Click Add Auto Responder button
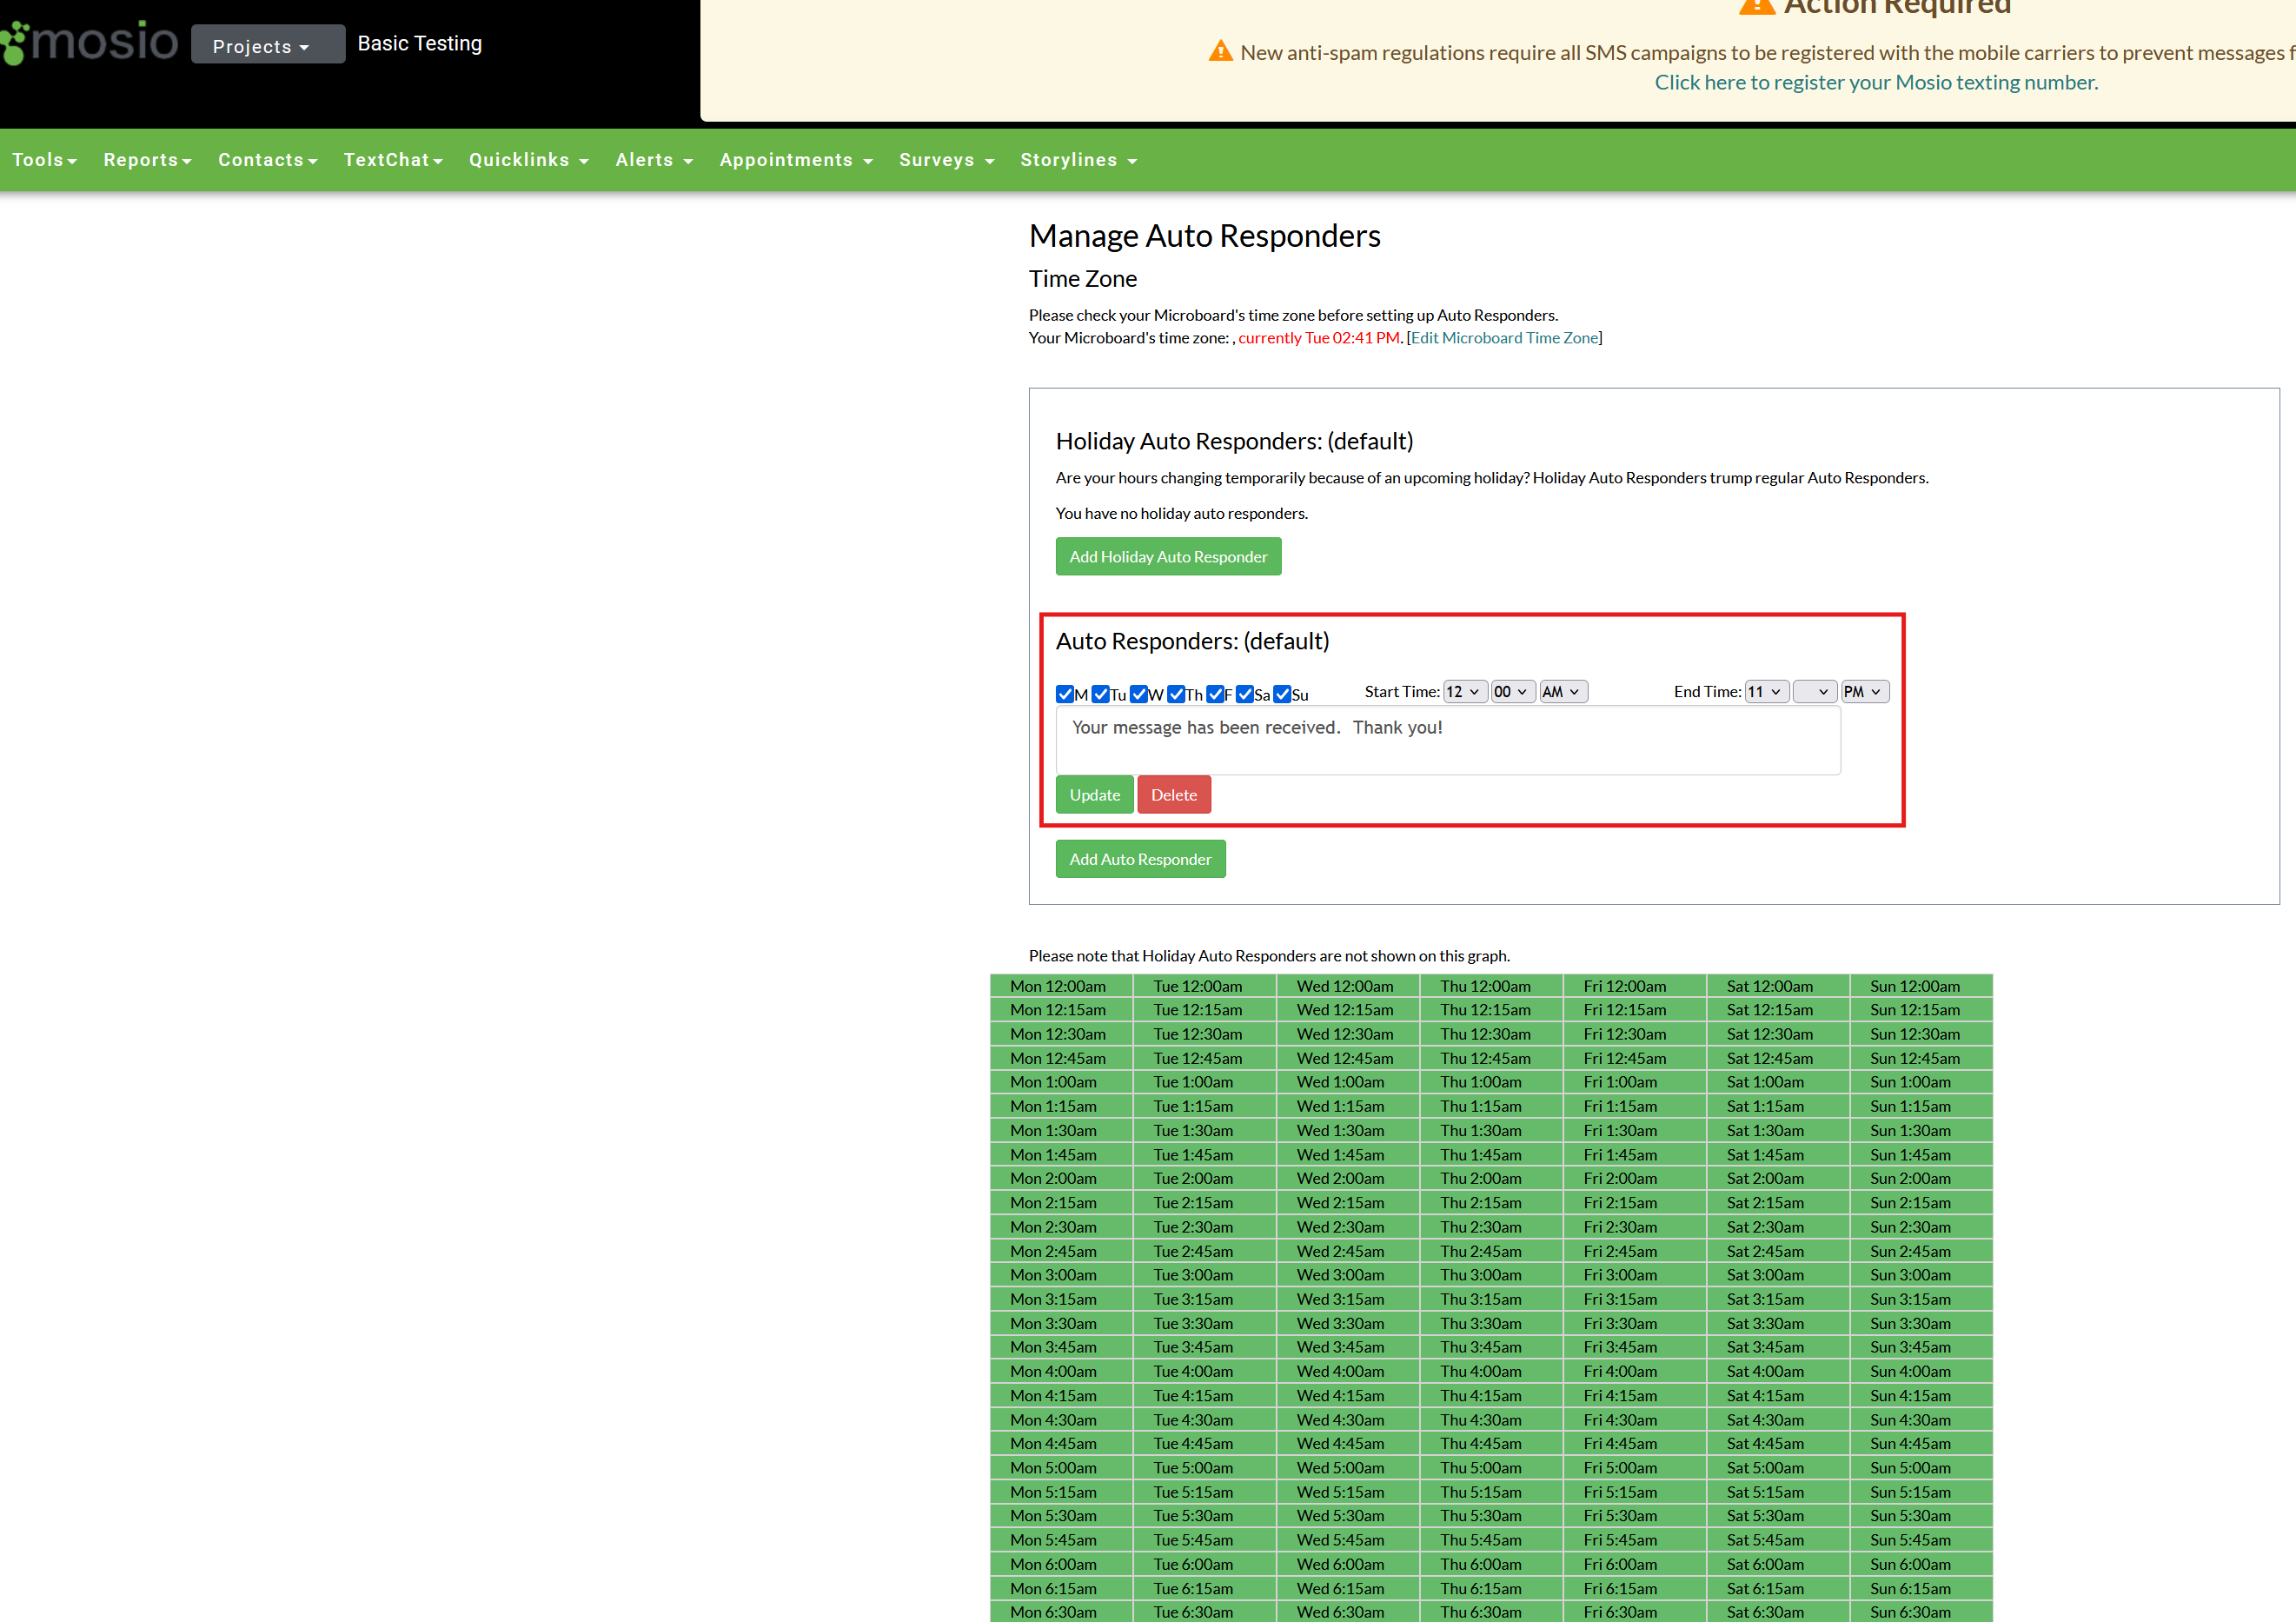 [x=1140, y=859]
